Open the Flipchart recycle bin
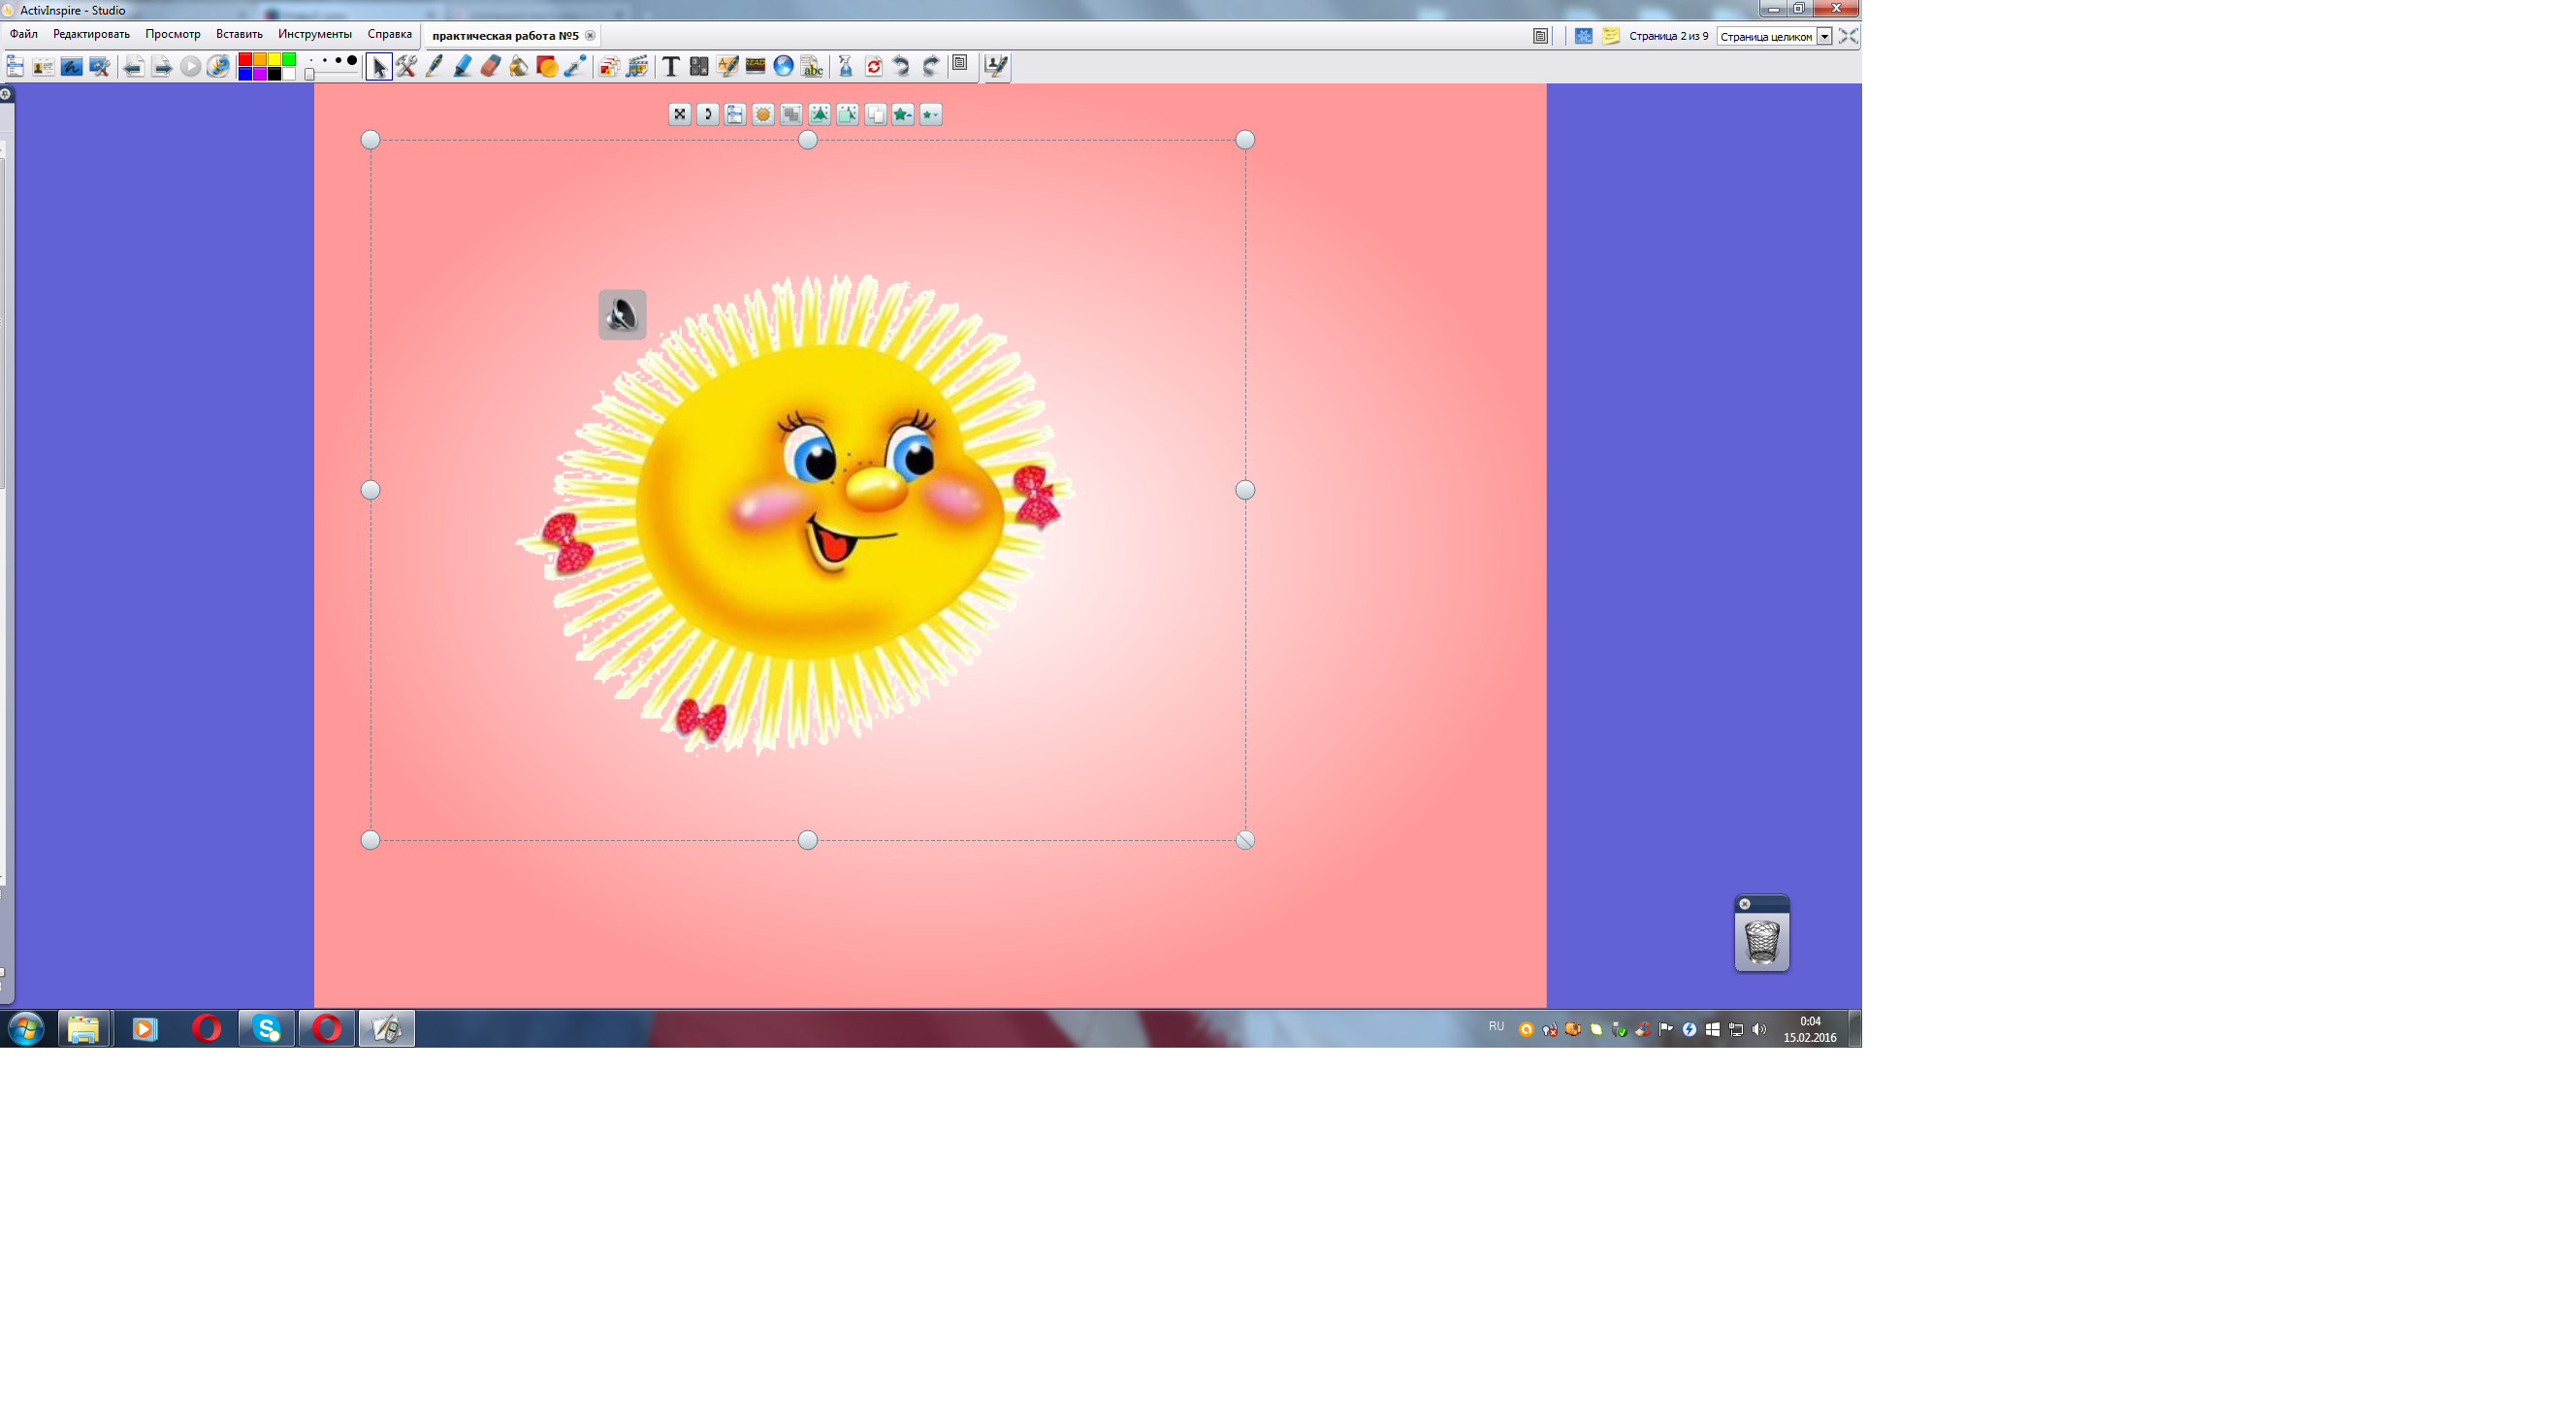Viewport: 2576px width, 1426px height. tap(1762, 940)
